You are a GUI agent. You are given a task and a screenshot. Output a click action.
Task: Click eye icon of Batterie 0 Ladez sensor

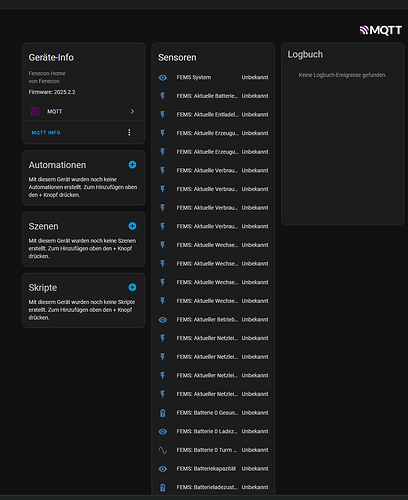coord(163,432)
